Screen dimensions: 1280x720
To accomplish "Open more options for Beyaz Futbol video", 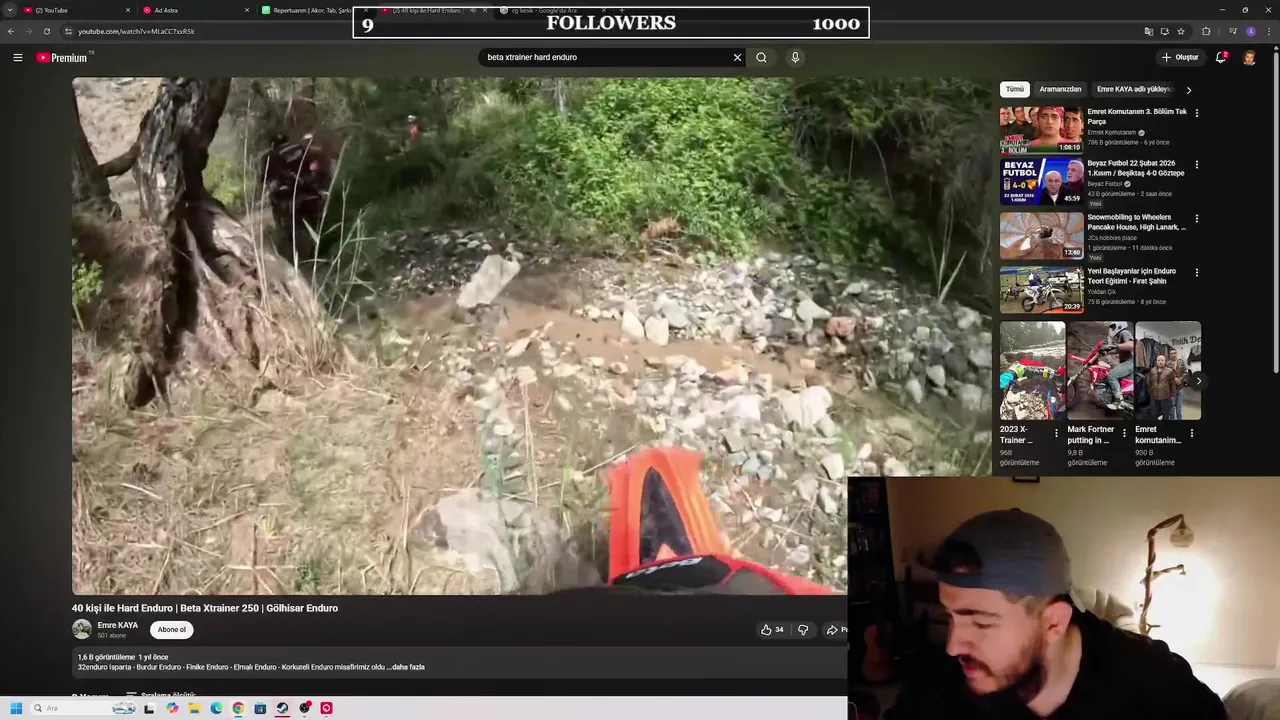I will (1196, 165).
